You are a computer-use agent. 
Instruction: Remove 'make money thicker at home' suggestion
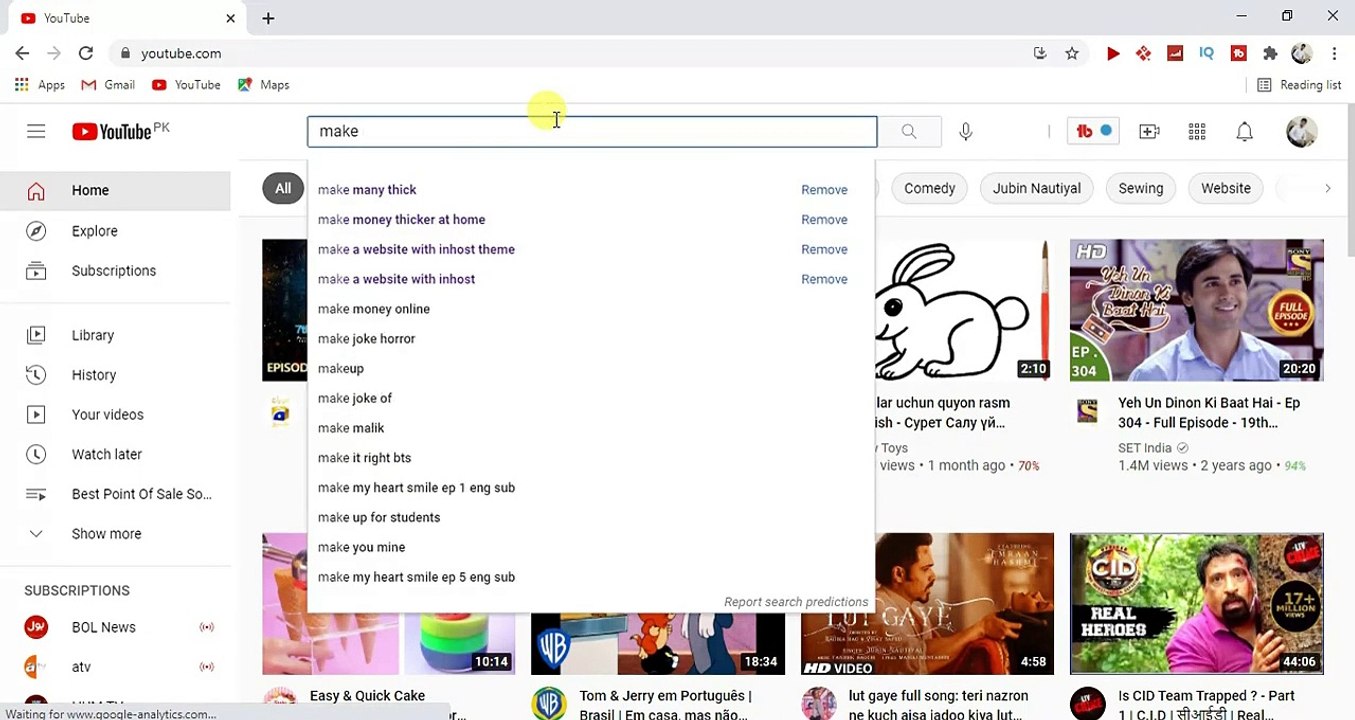(824, 220)
